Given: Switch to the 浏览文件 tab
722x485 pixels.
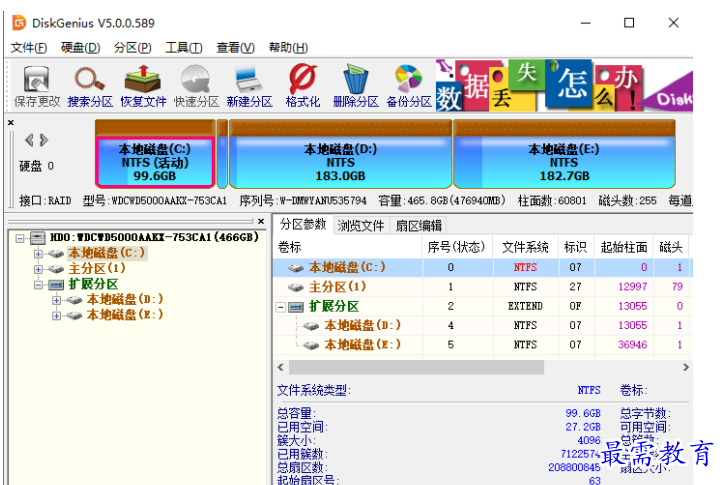Looking at the screenshot, I should 360,225.
